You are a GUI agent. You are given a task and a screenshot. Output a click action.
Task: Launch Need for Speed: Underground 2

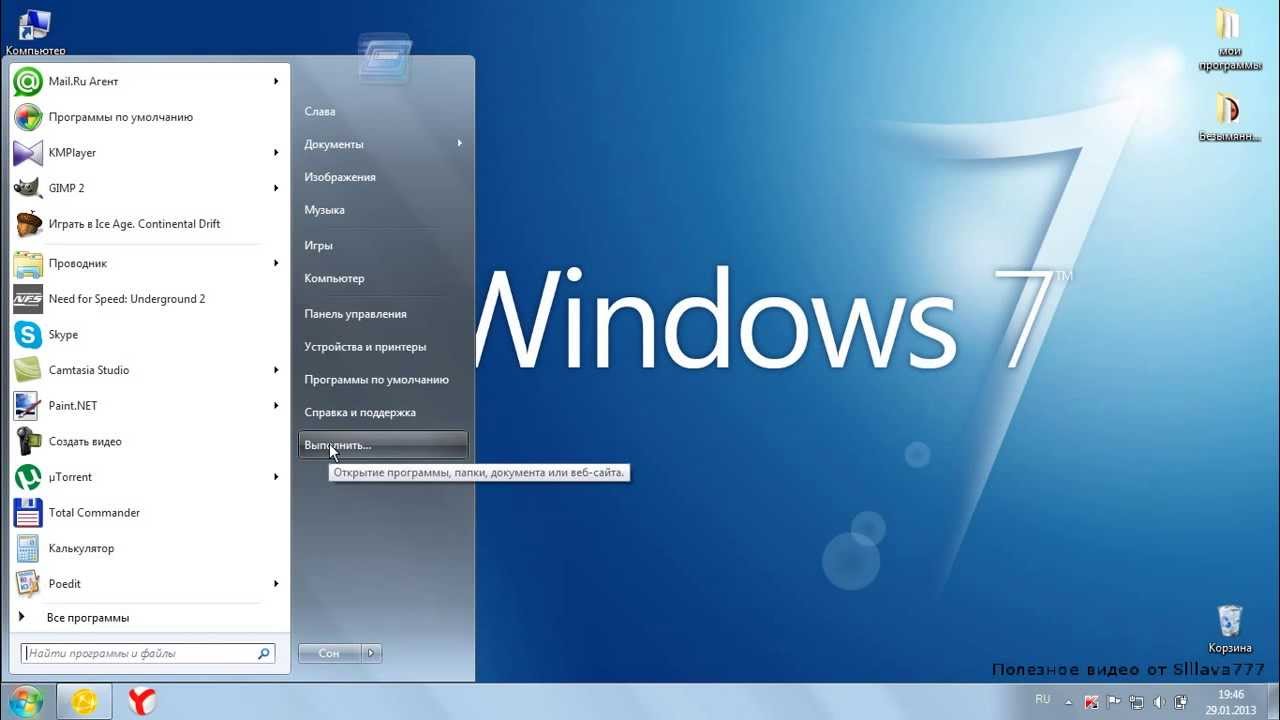[x=148, y=299]
